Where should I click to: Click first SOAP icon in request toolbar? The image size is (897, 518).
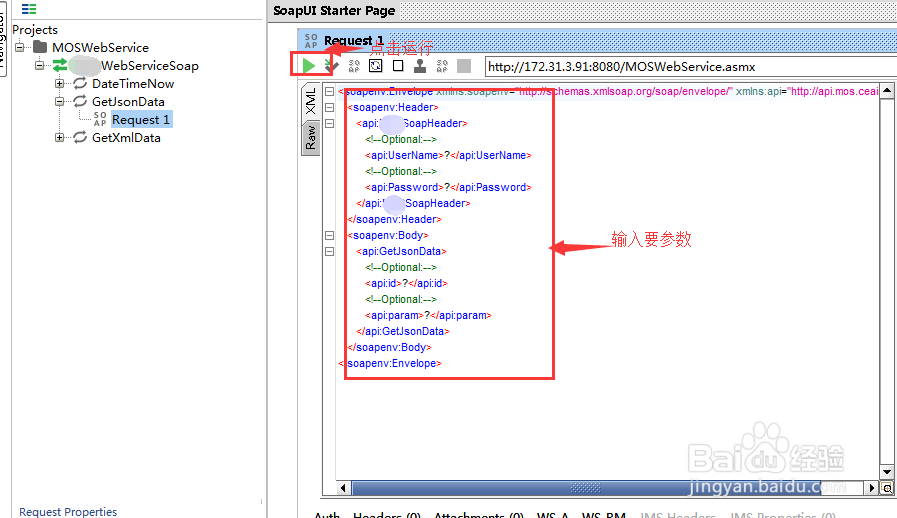(x=354, y=66)
